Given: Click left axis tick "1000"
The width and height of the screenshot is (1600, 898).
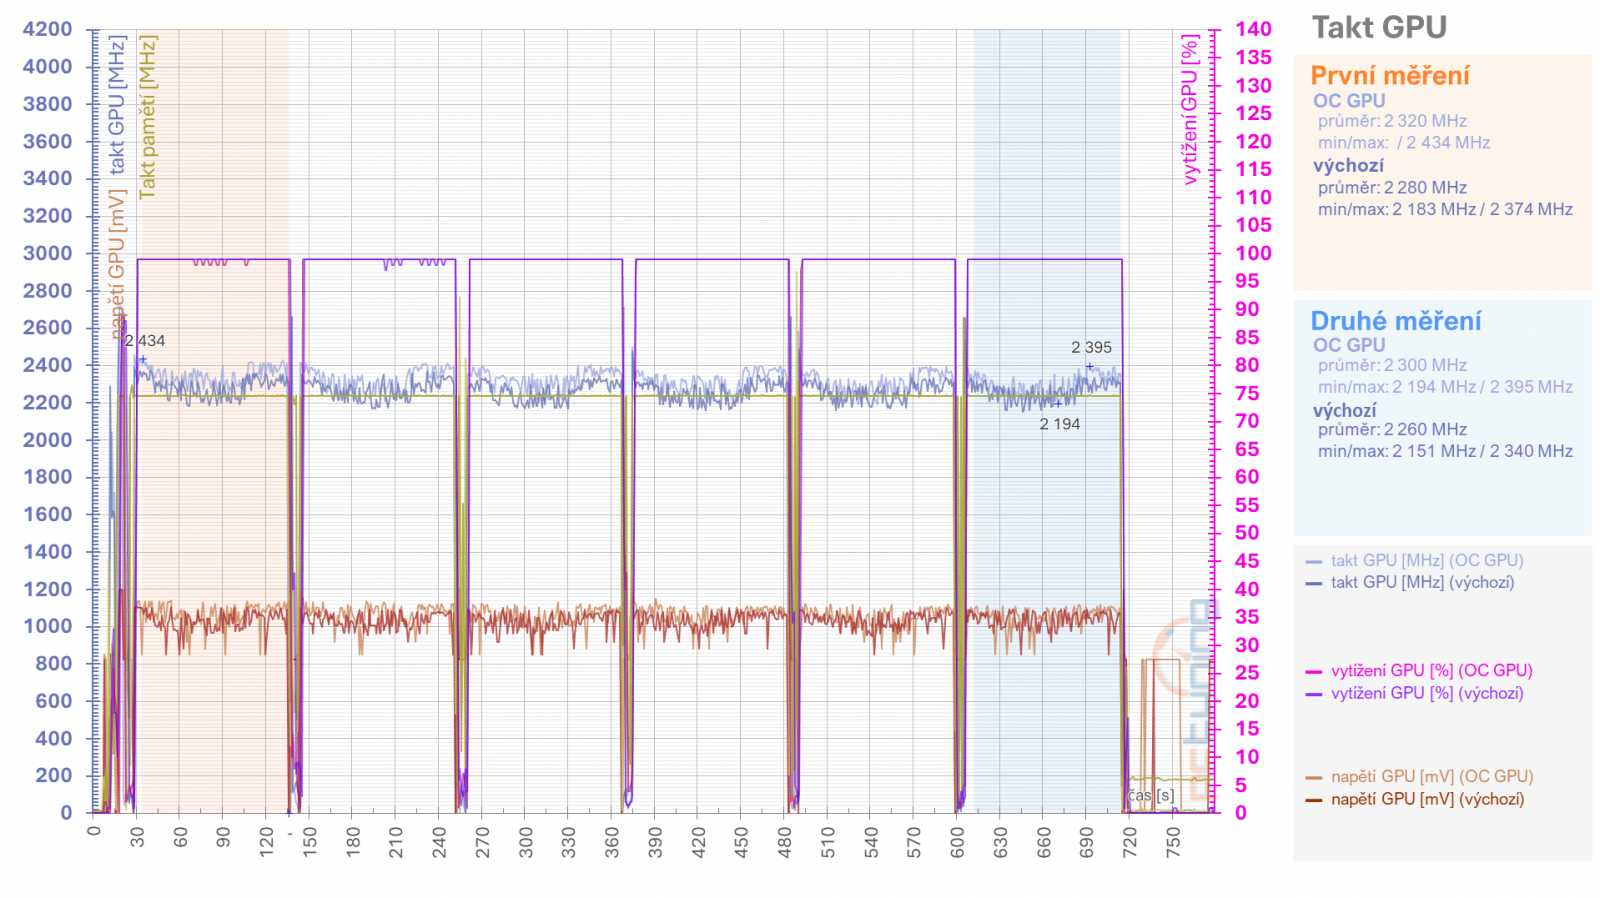Looking at the screenshot, I should [48, 627].
